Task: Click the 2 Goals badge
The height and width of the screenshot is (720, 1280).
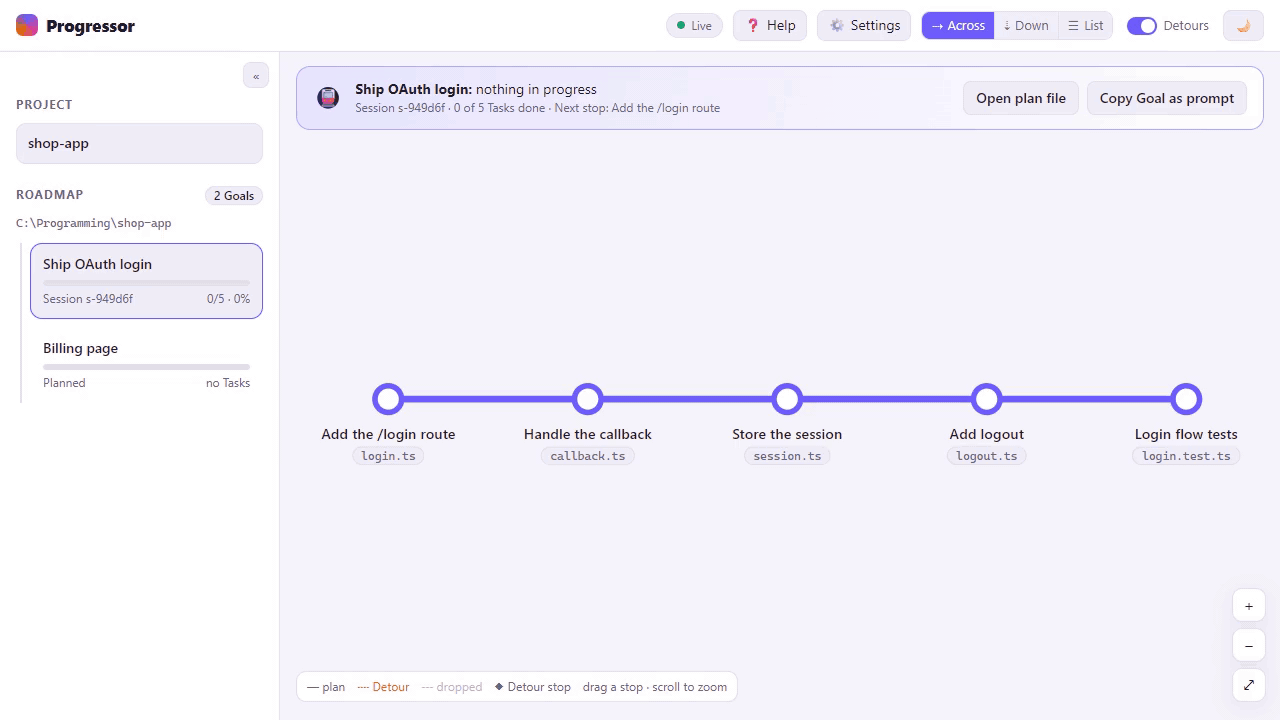Action: (x=234, y=195)
